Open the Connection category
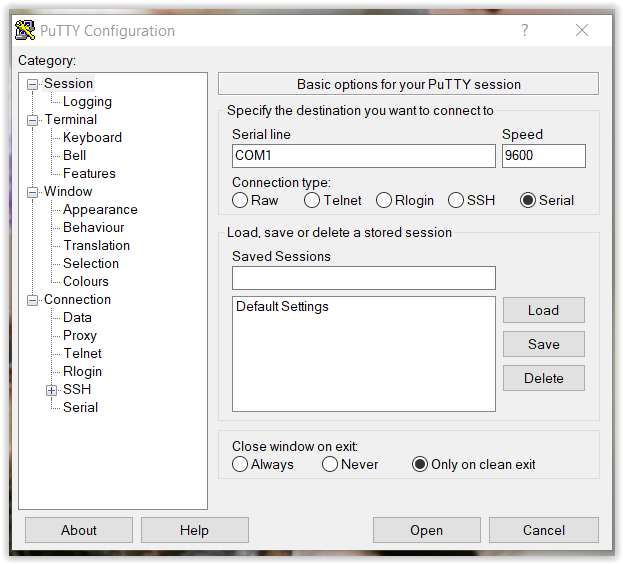 pos(77,299)
